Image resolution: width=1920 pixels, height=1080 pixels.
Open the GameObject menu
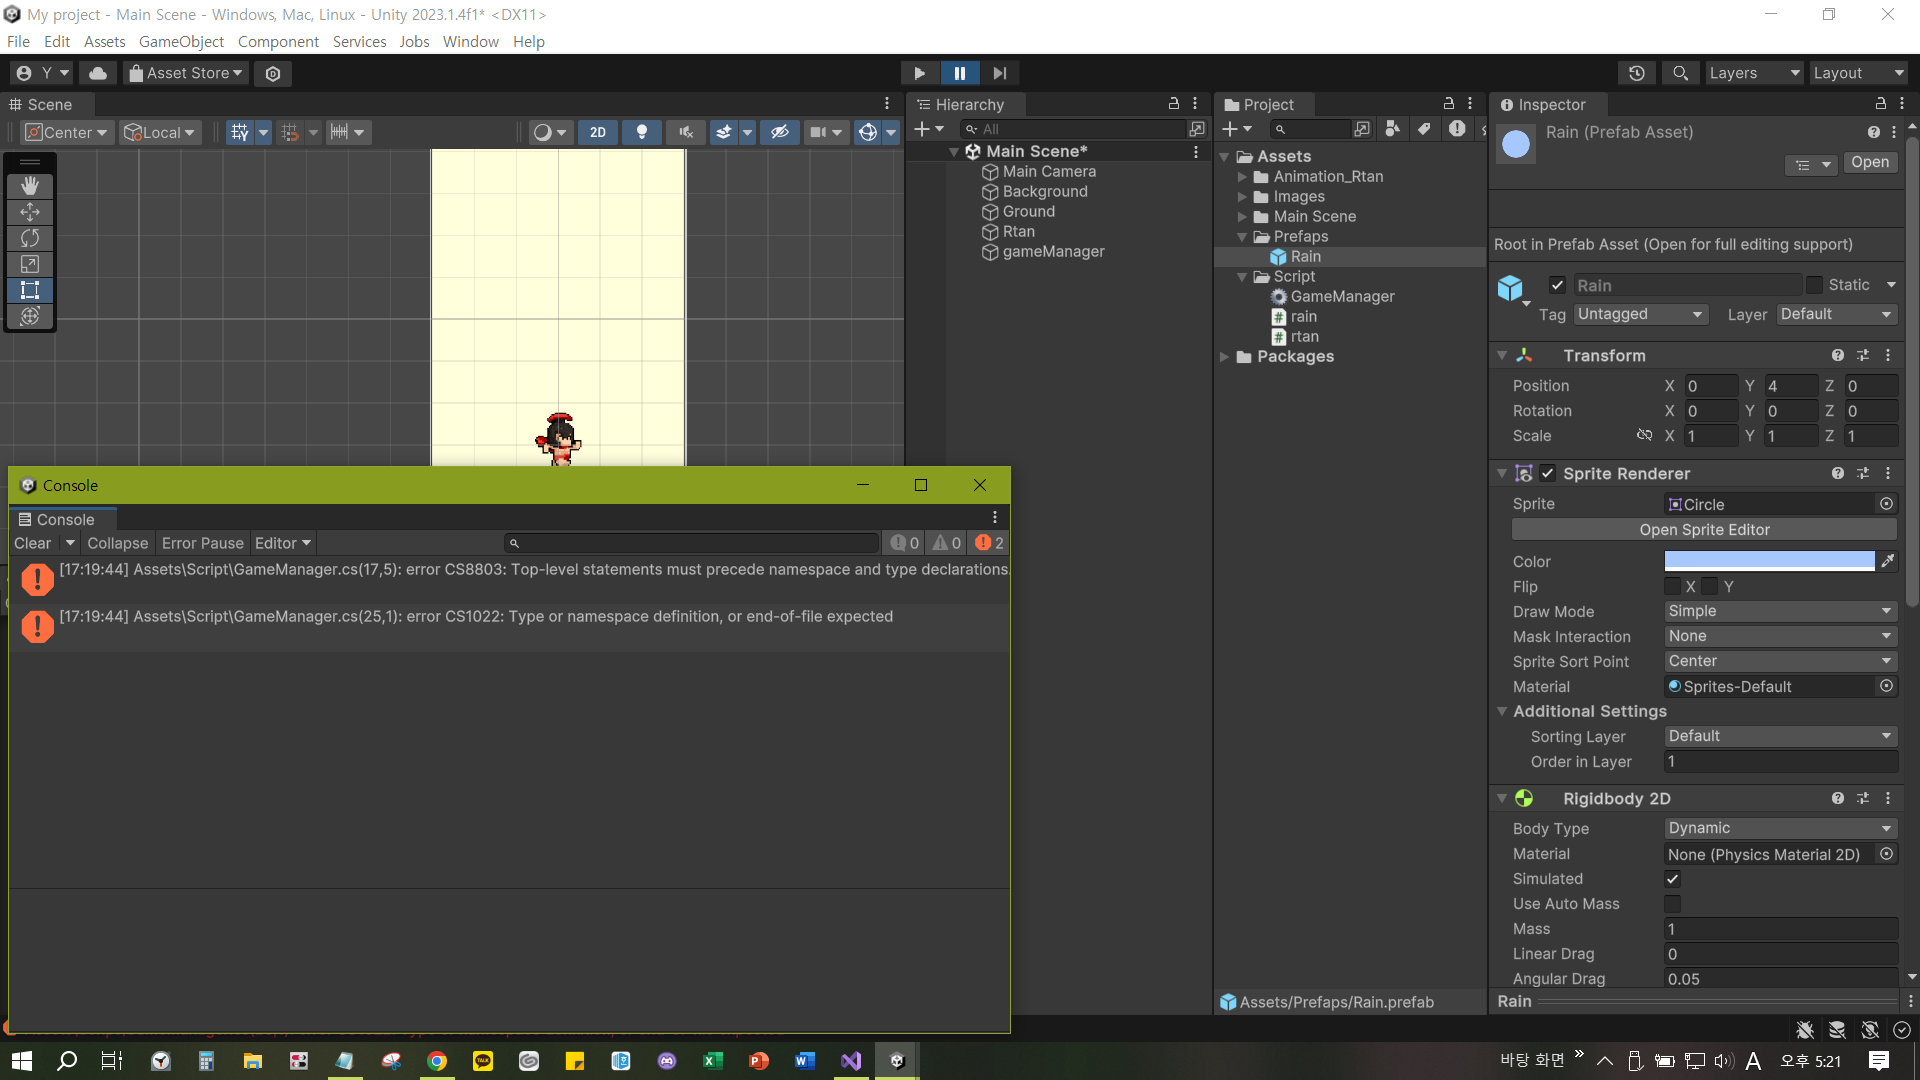[181, 42]
